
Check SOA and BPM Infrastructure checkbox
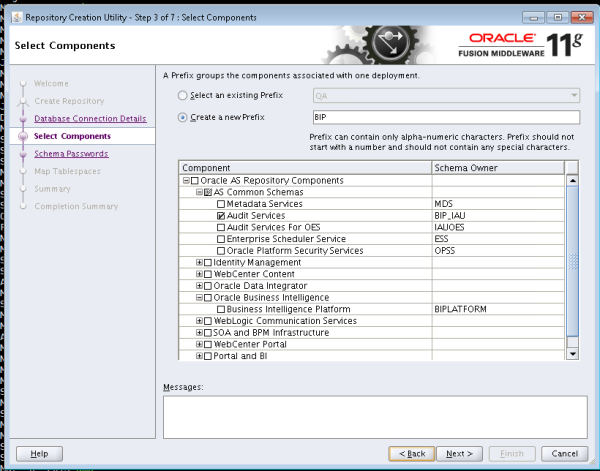tap(208, 333)
